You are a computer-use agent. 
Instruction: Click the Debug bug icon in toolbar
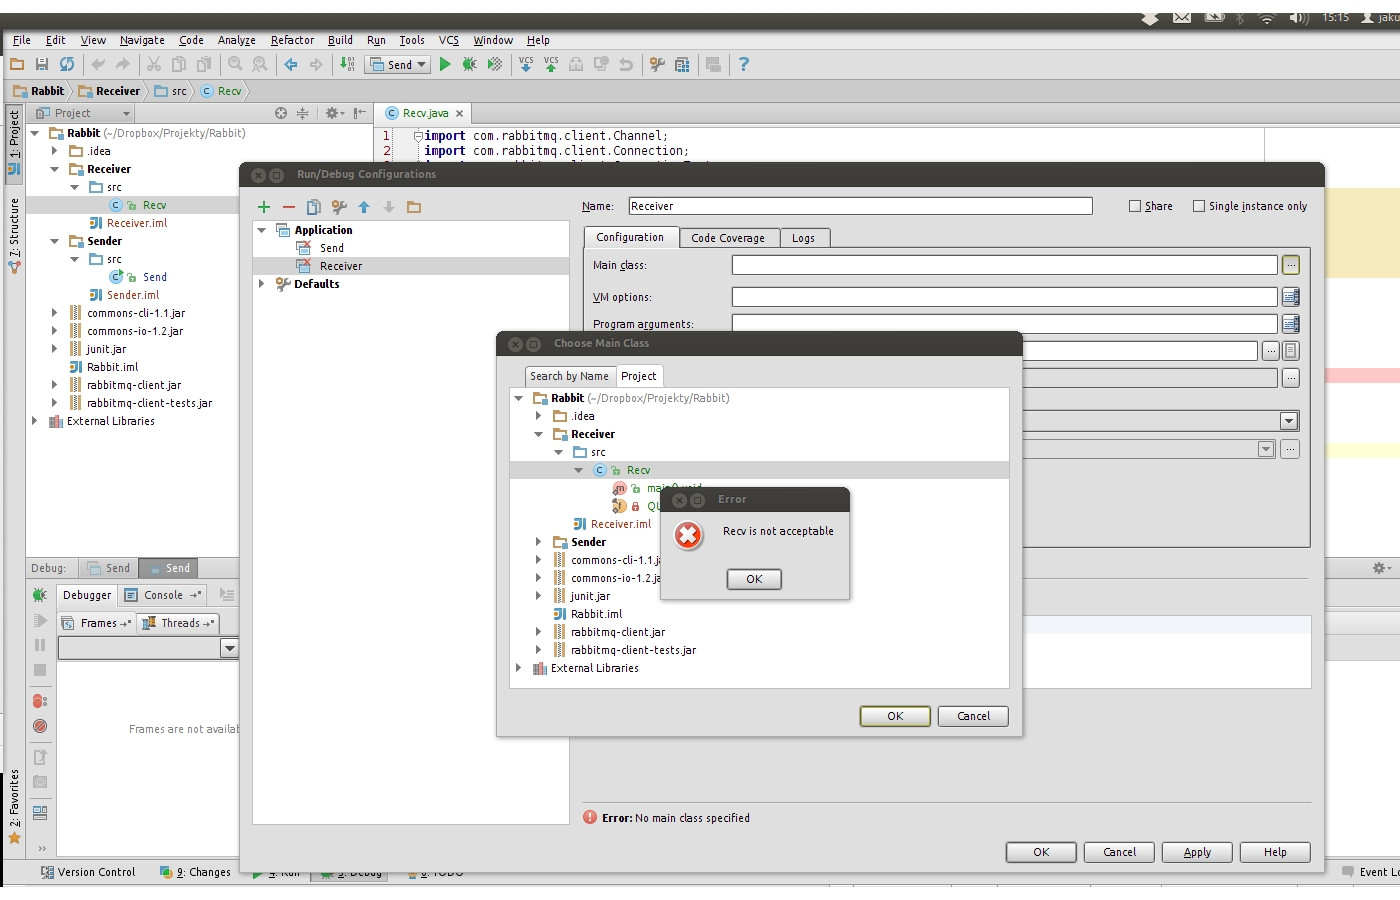pos(469,64)
